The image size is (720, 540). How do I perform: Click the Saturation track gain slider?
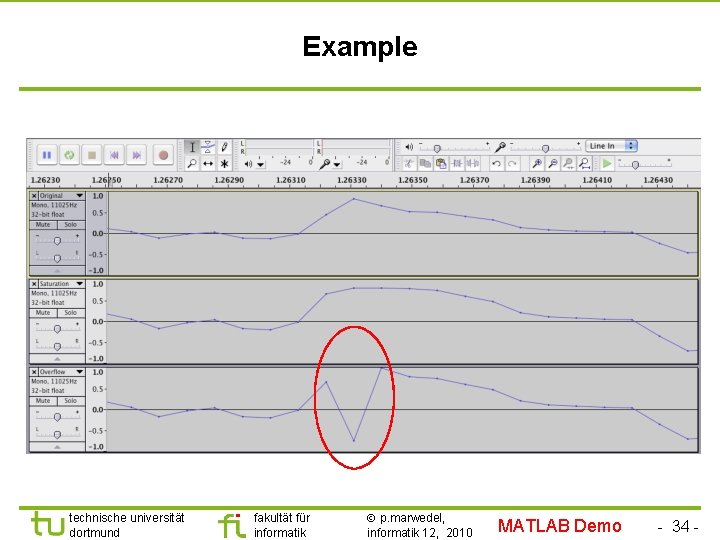click(57, 327)
